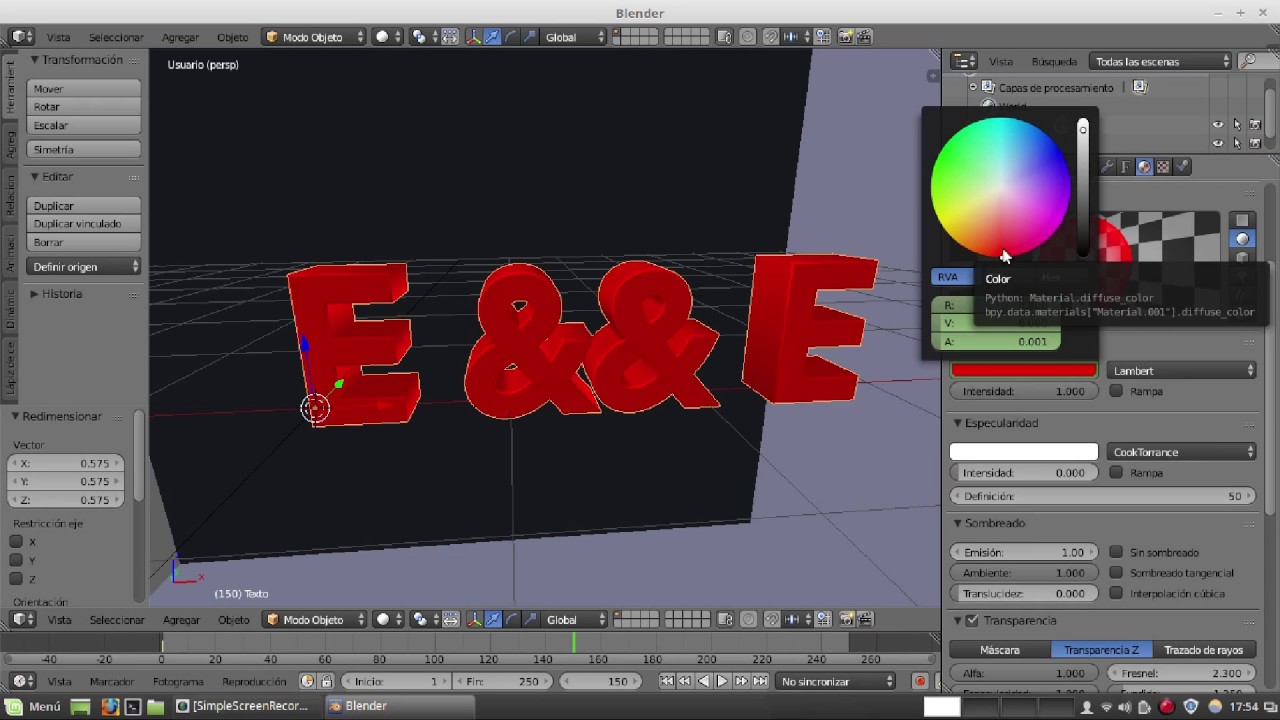Open the outliner editor type selector

pos(963,62)
